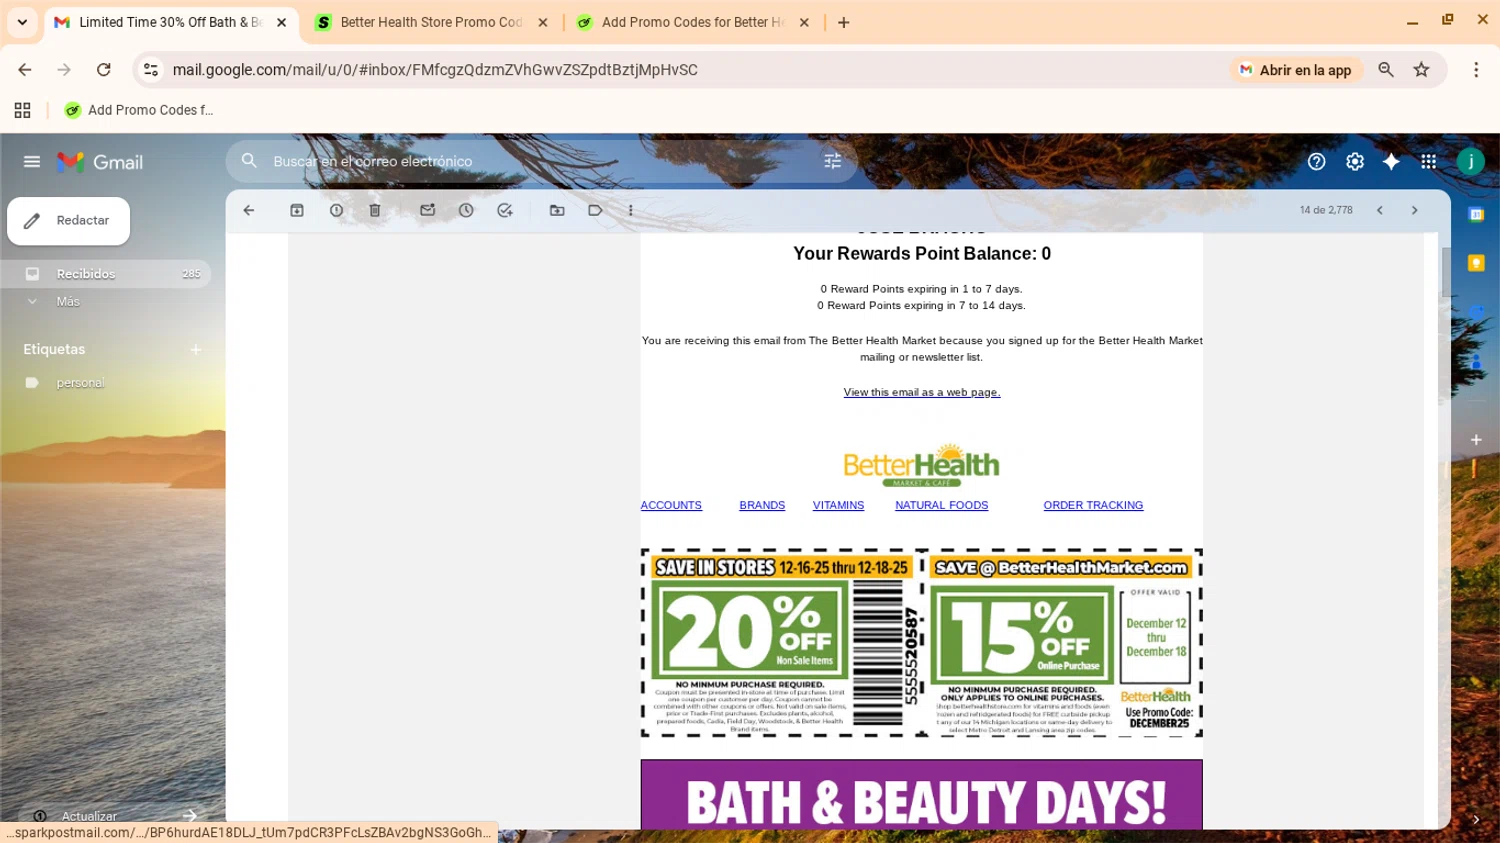The width and height of the screenshot is (1500, 843).
Task: Expand the hidden side panel arrow
Action: 1476,819
